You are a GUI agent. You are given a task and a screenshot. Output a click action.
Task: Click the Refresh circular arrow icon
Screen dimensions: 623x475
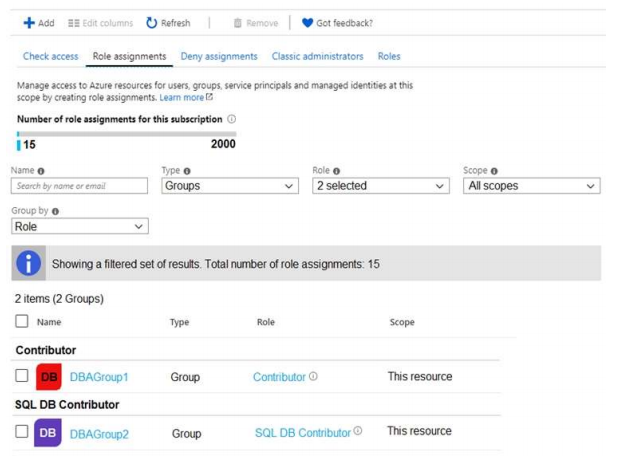[151, 23]
